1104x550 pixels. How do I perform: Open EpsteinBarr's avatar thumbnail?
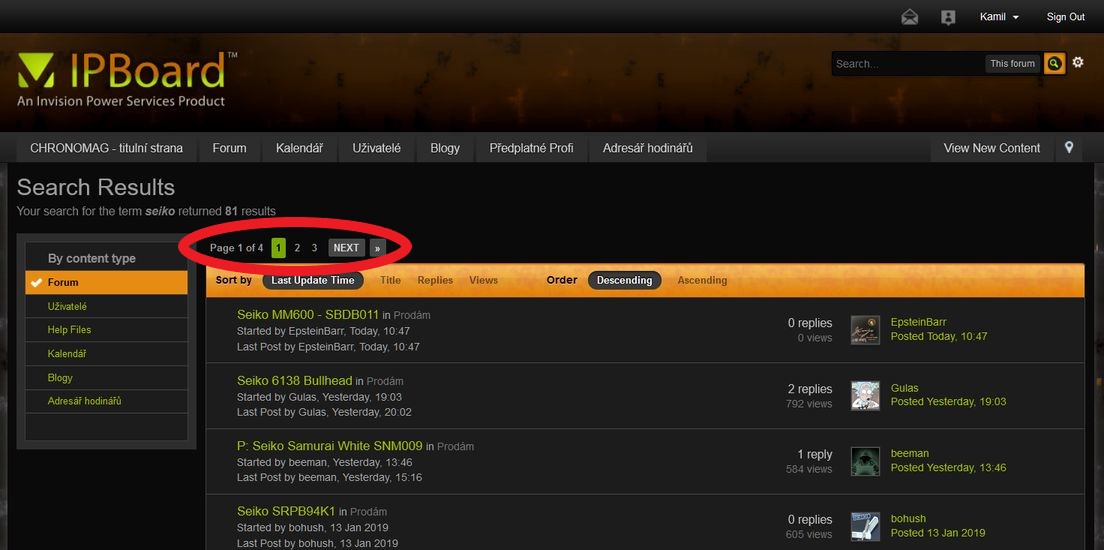coord(865,330)
